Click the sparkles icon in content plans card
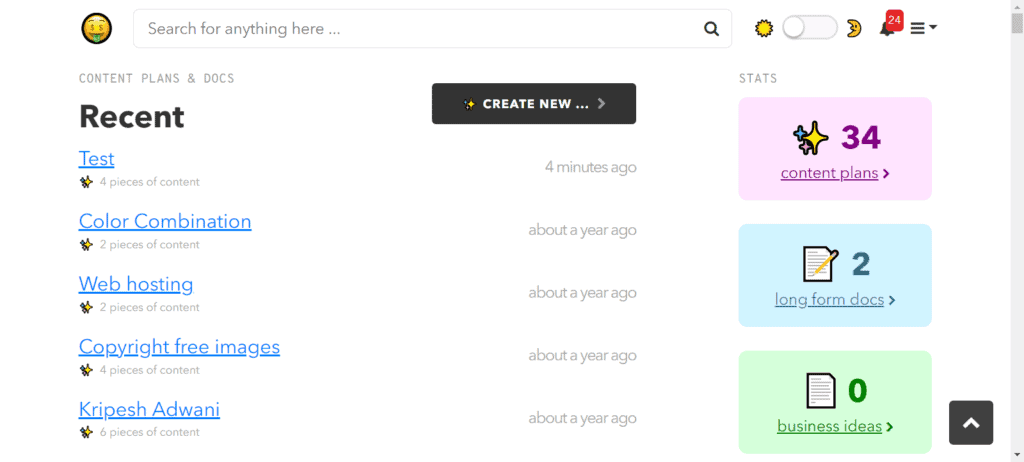This screenshot has height=462, width=1024. 810,138
